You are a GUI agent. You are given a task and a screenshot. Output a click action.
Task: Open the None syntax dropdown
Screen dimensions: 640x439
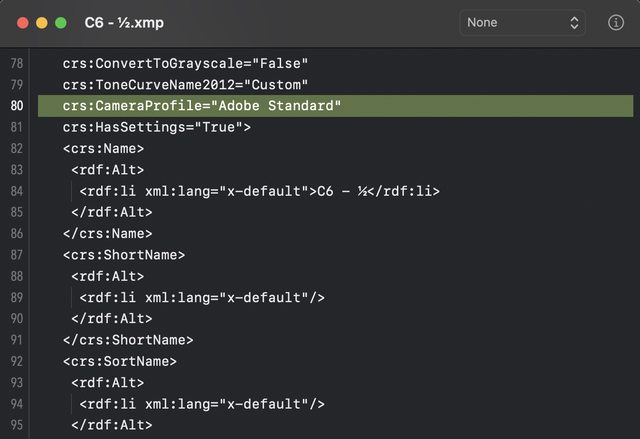click(523, 22)
